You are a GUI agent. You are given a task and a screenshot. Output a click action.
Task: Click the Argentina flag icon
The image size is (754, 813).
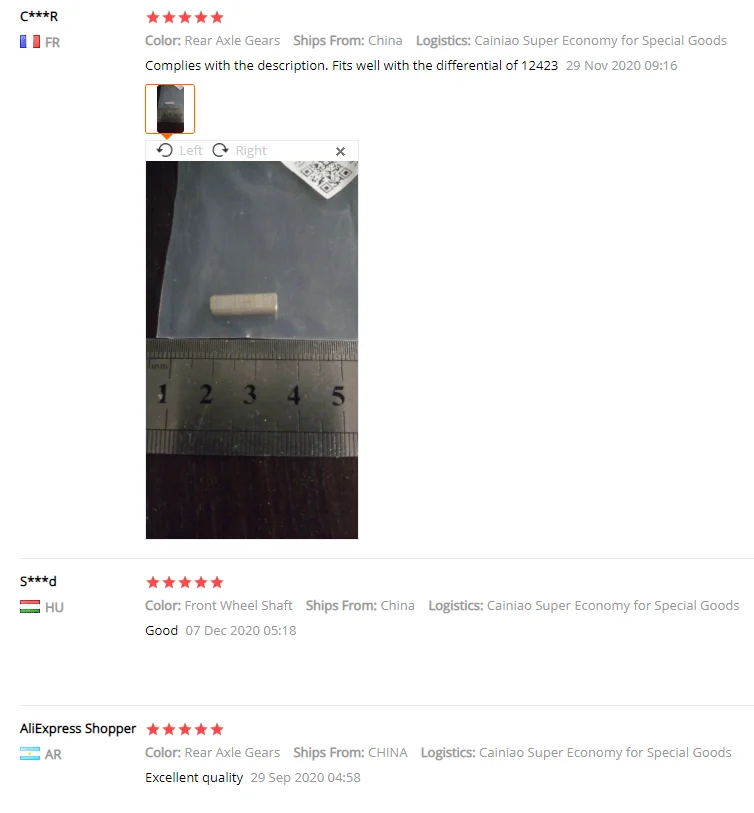[x=30, y=754]
